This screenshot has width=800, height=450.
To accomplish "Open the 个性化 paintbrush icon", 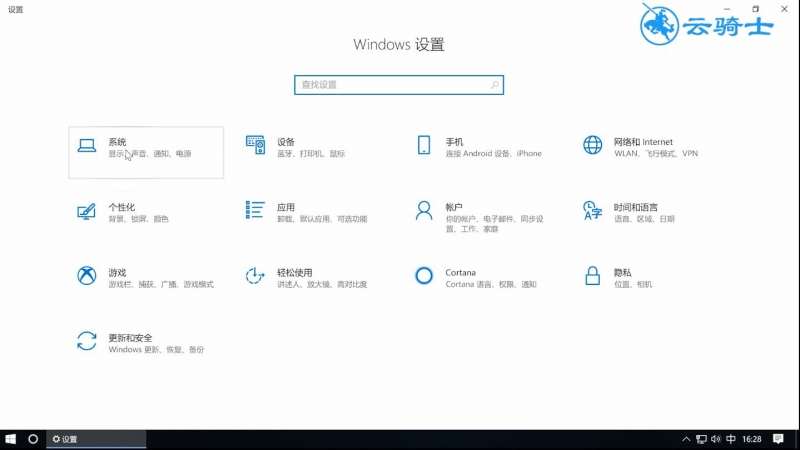I will [86, 211].
